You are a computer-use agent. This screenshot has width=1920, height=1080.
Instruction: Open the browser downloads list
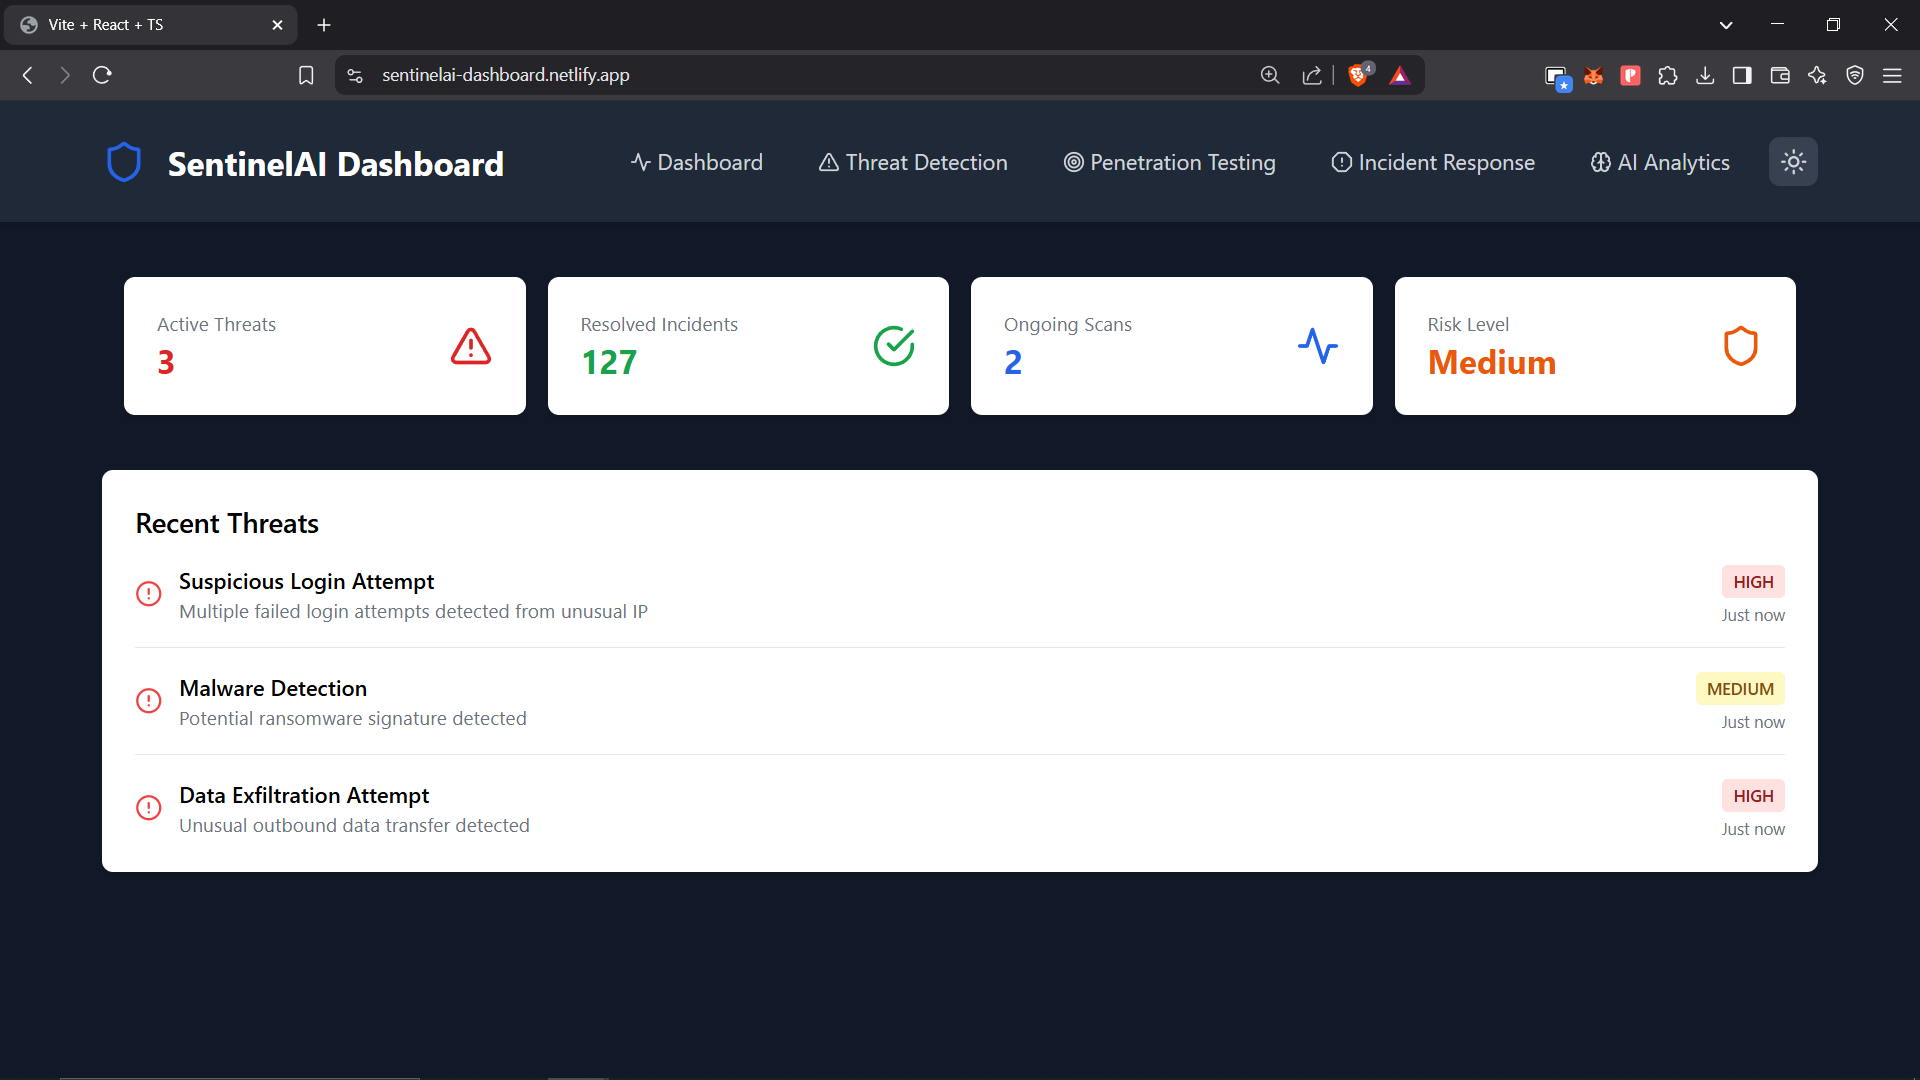tap(1705, 75)
